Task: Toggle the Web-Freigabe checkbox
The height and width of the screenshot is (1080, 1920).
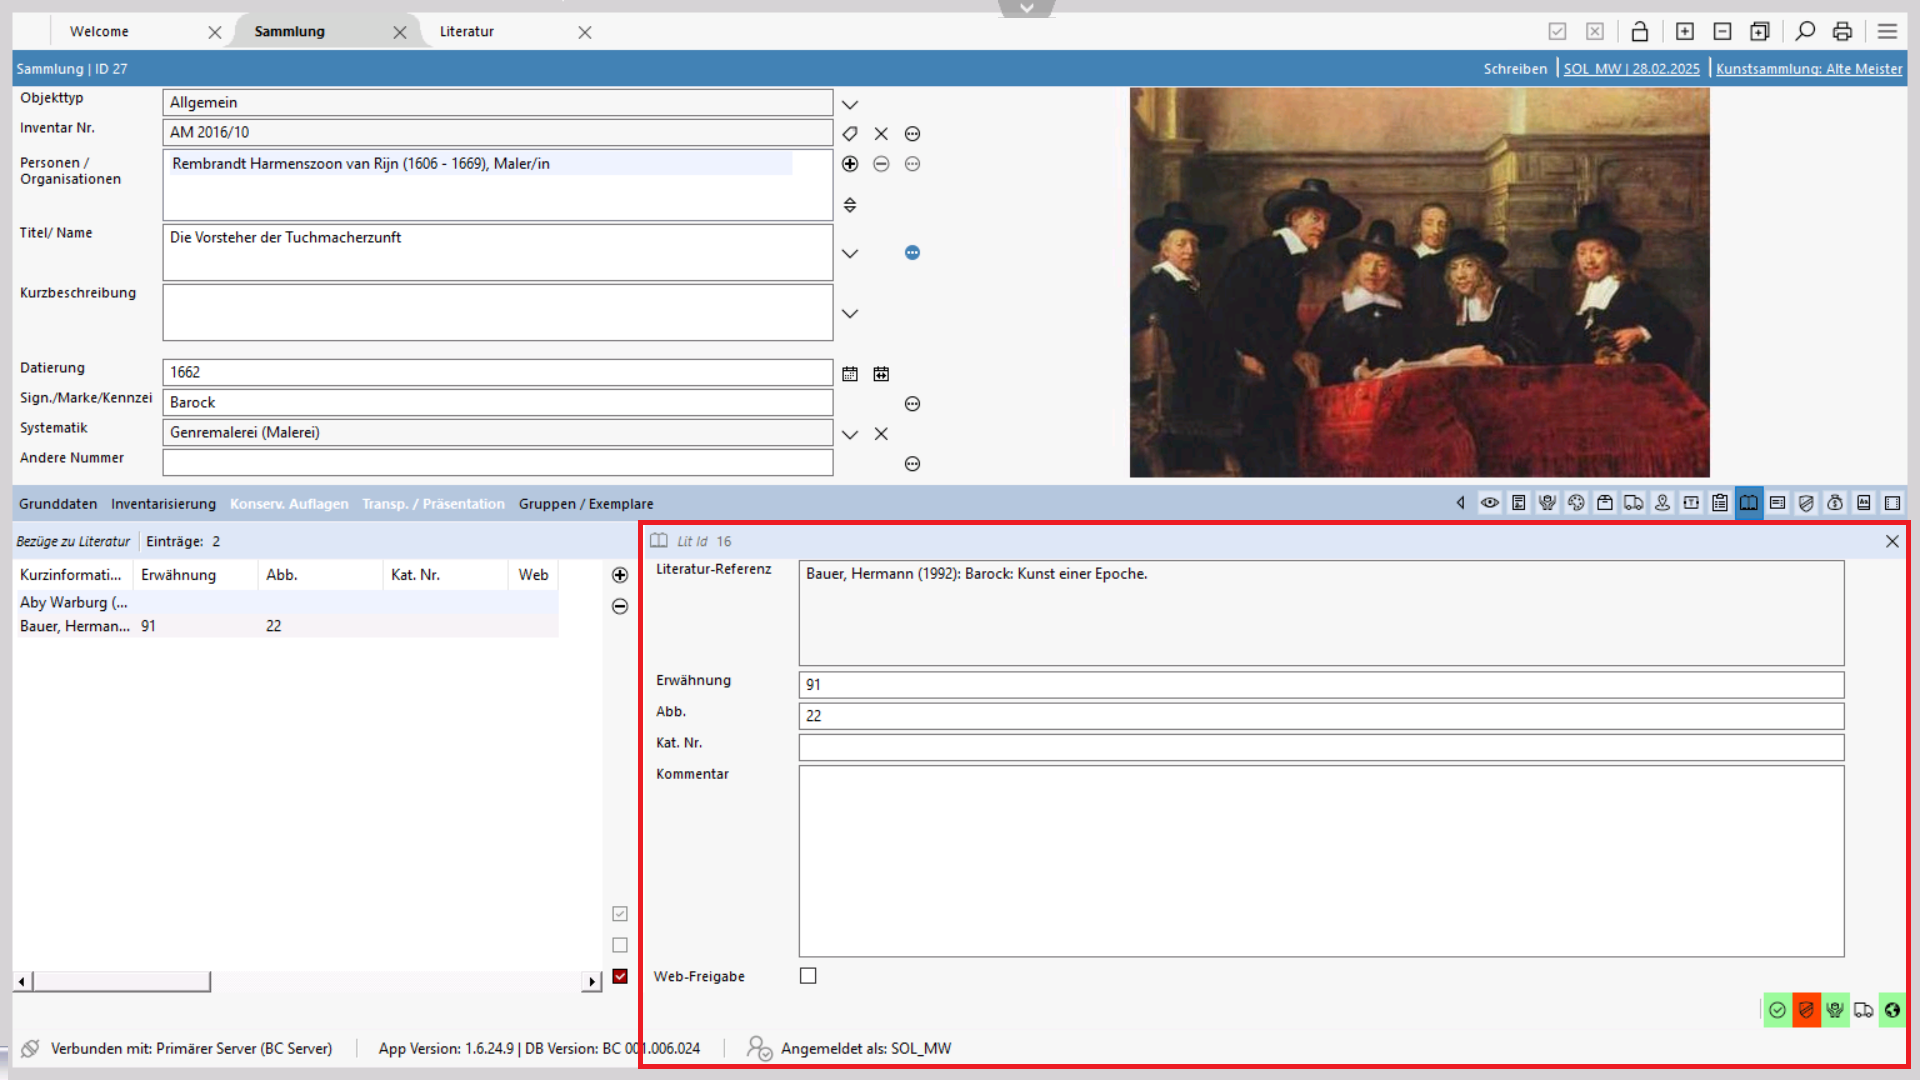Action: [808, 976]
